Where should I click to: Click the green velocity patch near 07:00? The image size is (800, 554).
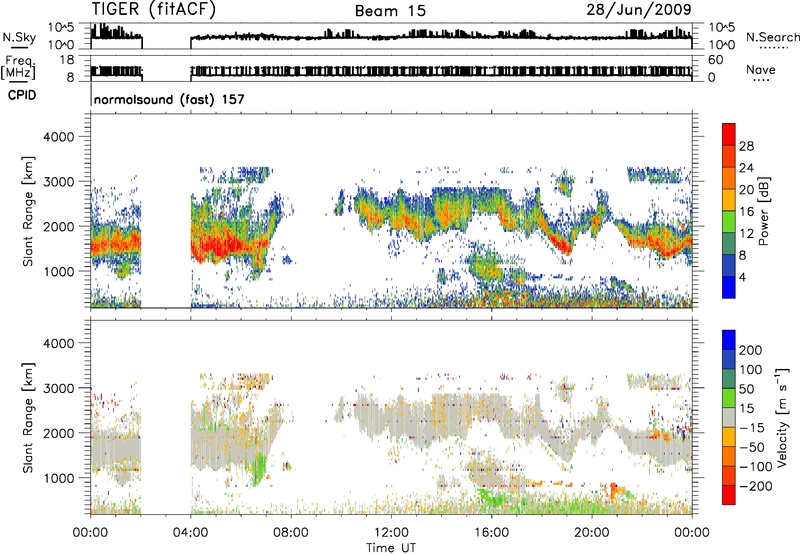(260, 468)
